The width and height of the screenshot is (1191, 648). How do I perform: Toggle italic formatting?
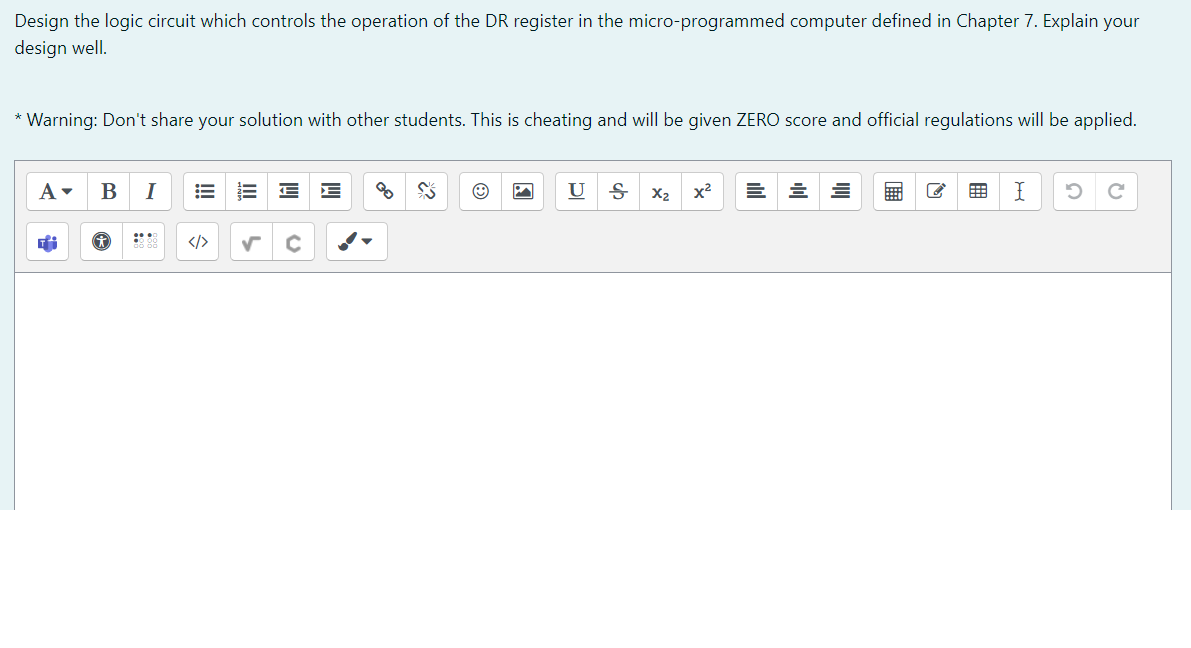pos(150,191)
